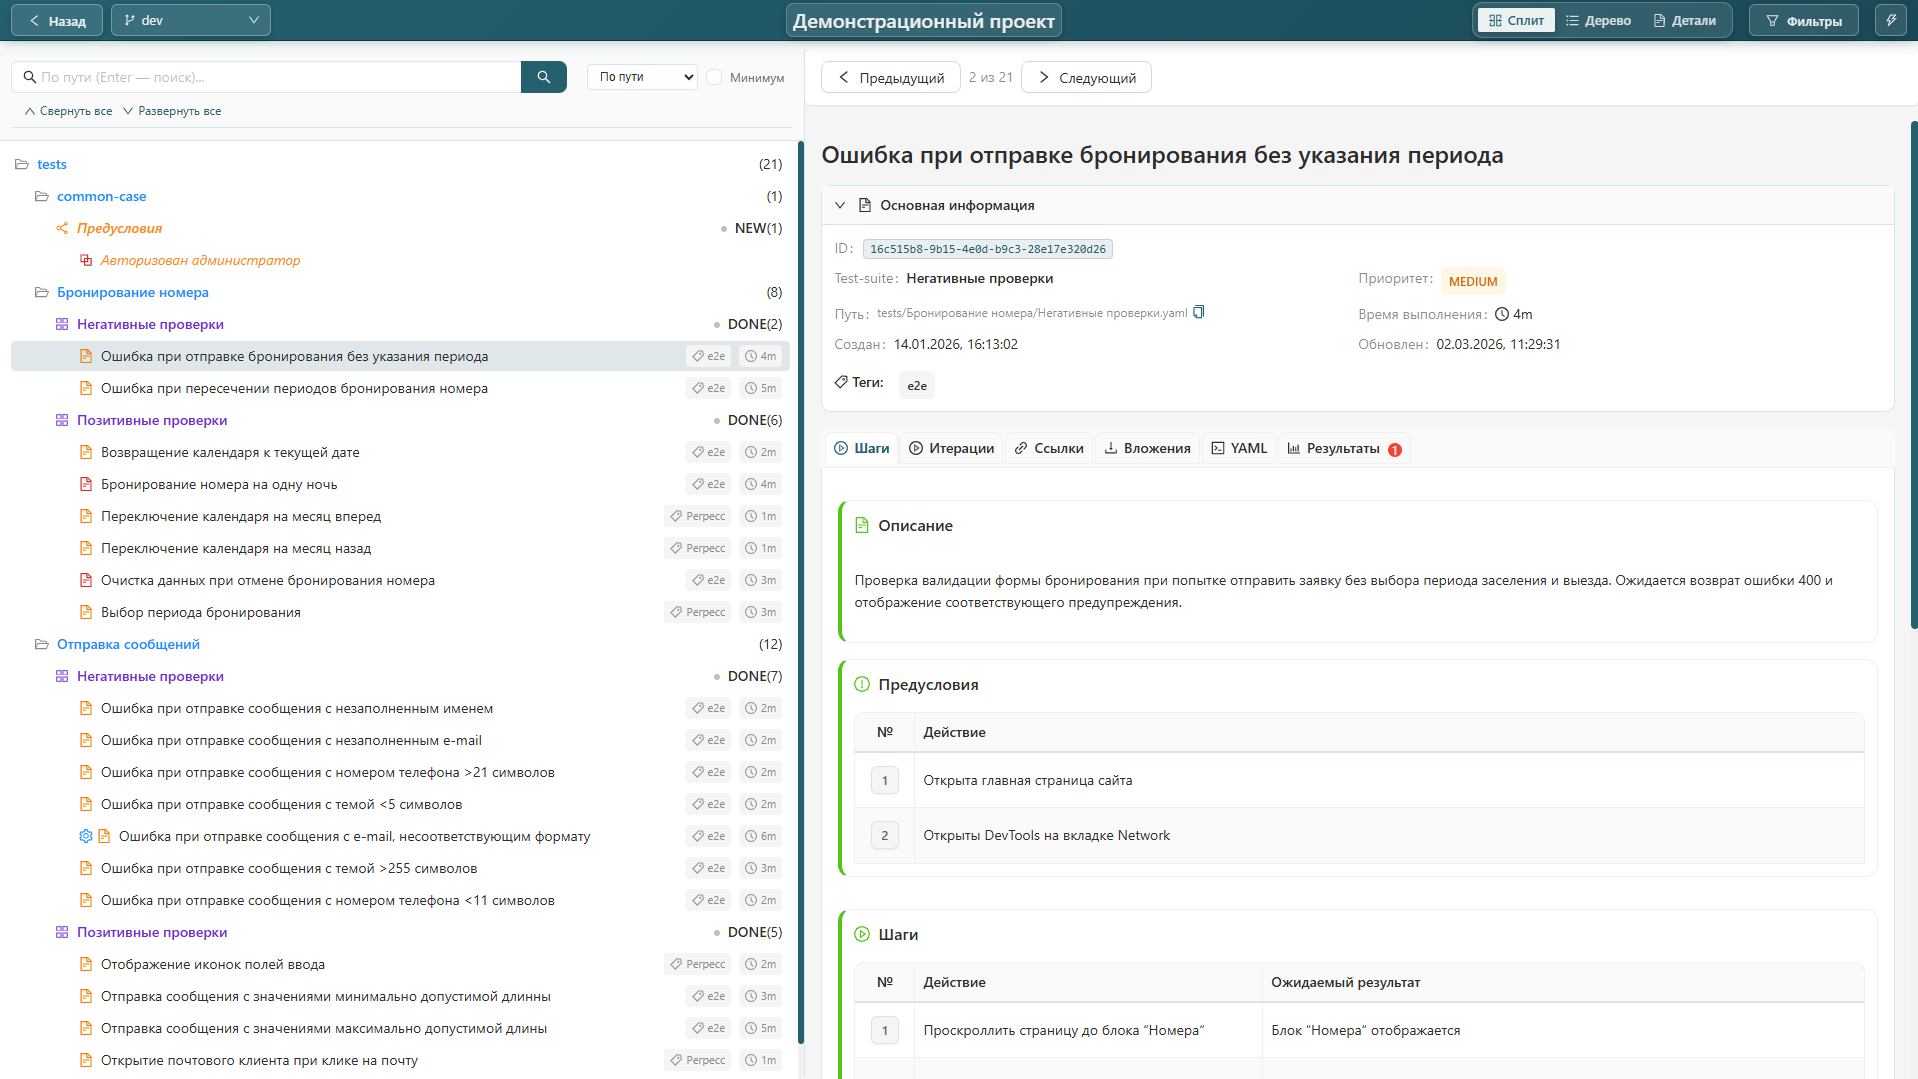Image resolution: width=1918 pixels, height=1079 pixels.
Task: Click the e2e tag chip in Теги
Action: tap(916, 385)
